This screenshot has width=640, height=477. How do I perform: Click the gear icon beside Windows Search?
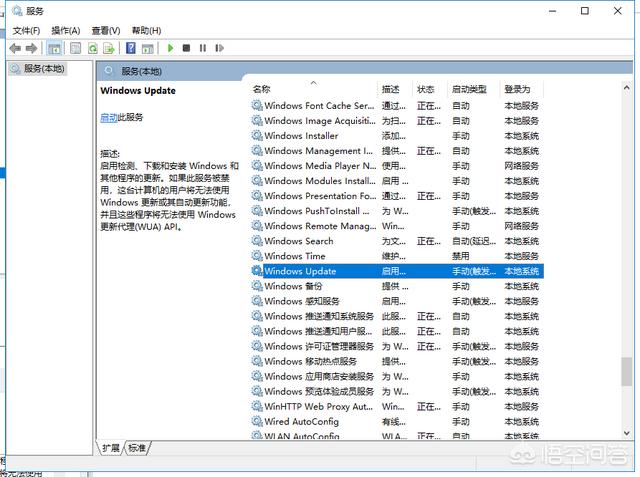tap(257, 241)
